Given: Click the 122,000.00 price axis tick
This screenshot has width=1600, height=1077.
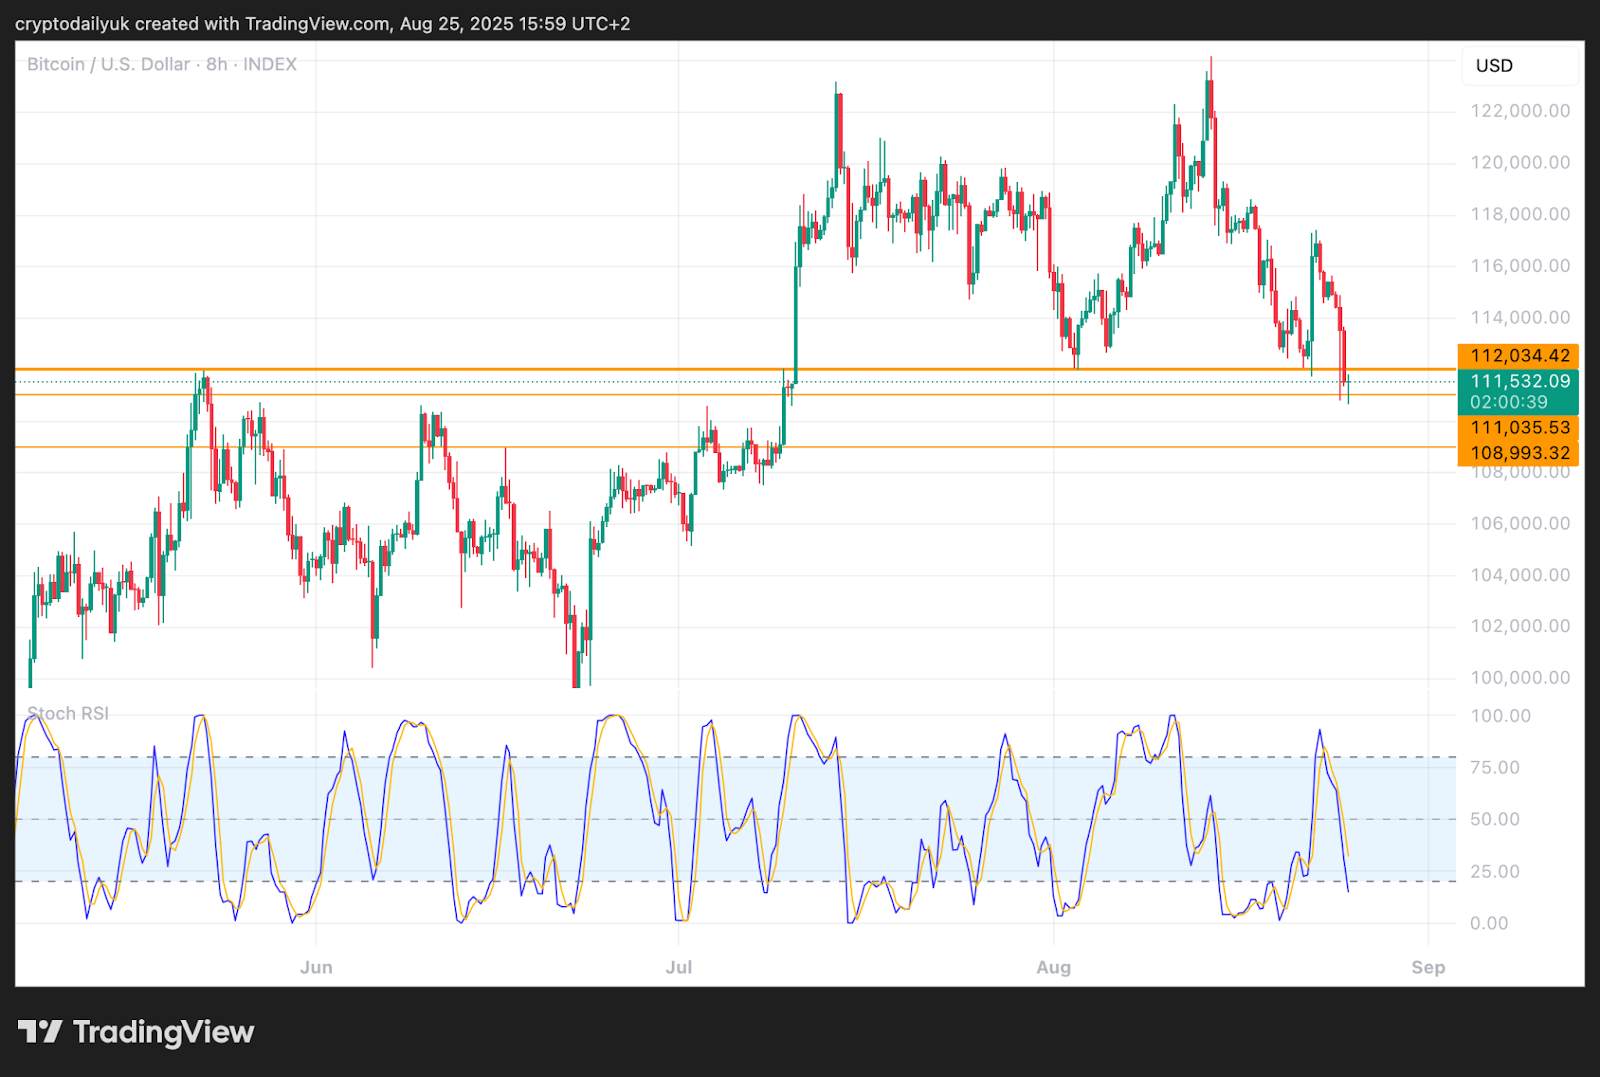Looking at the screenshot, I should [1519, 111].
